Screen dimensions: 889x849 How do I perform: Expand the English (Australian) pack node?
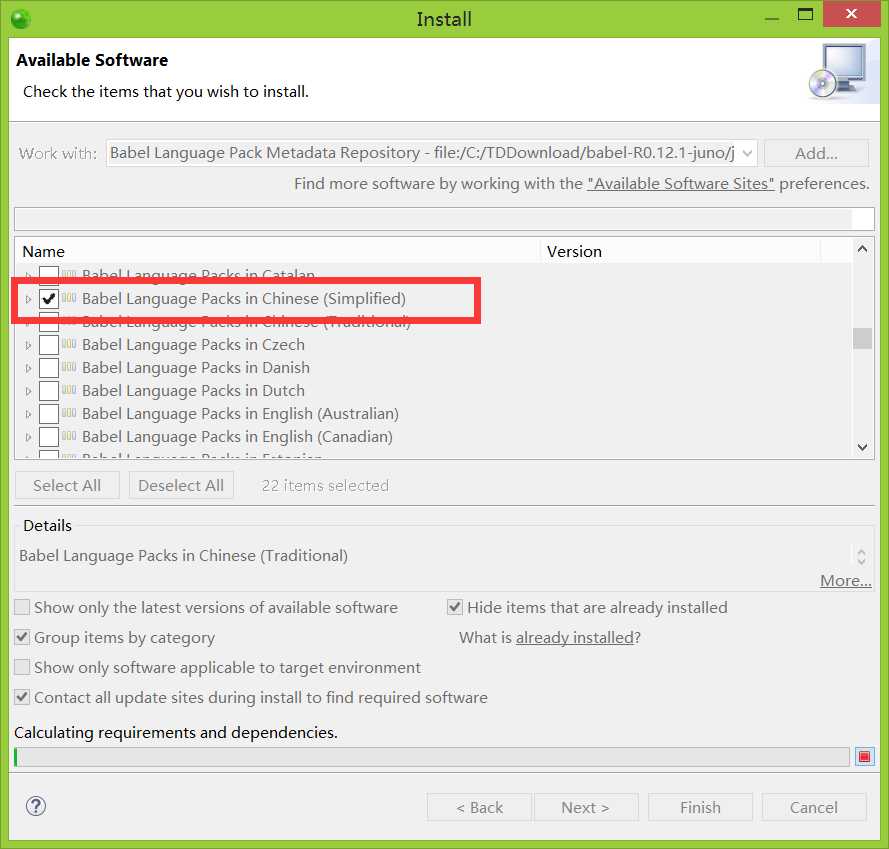click(28, 414)
